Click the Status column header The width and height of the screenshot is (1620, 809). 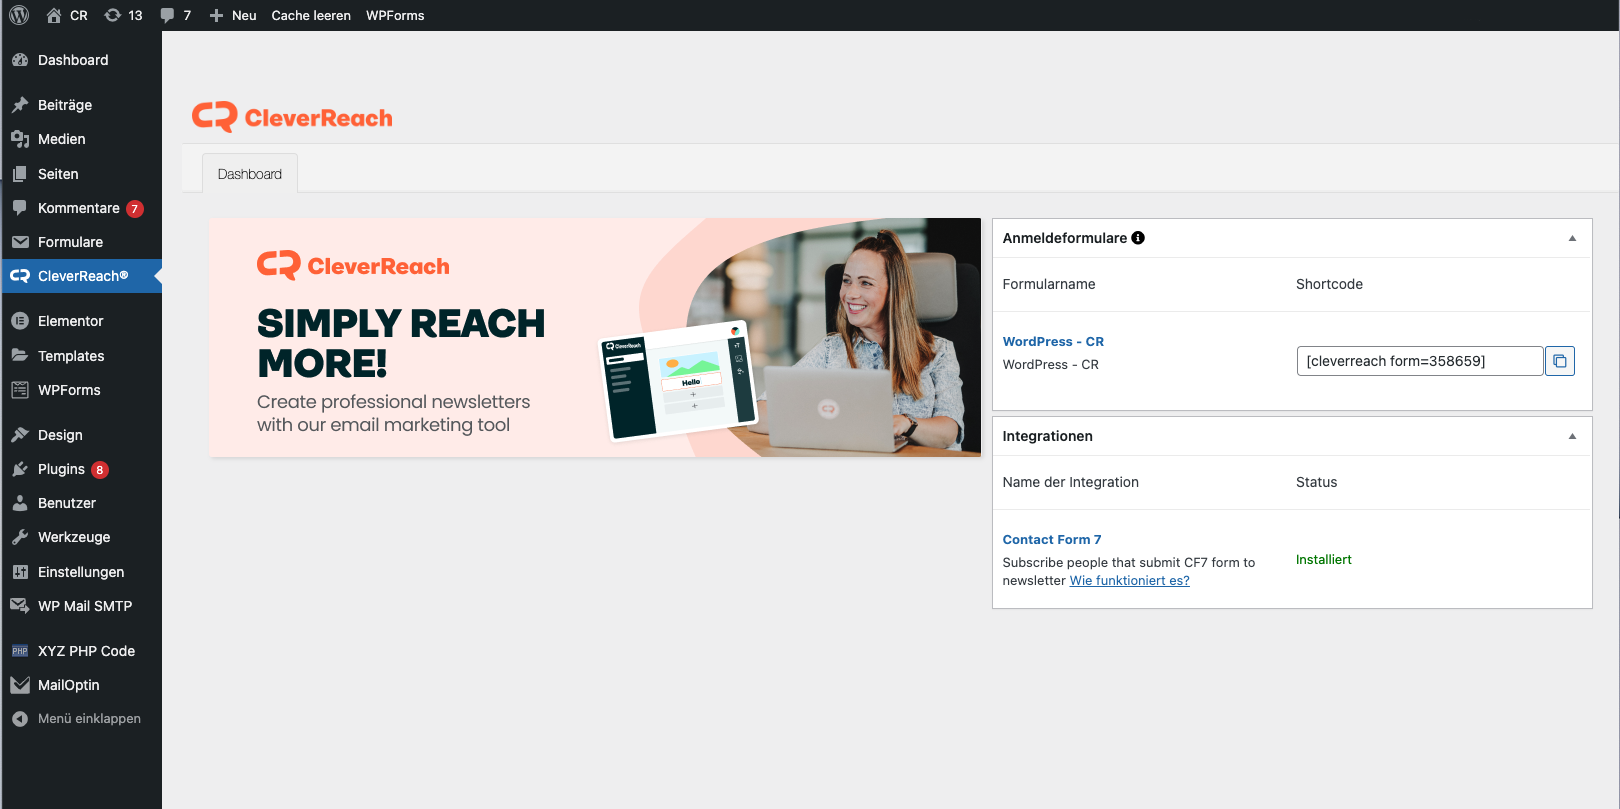(1316, 482)
